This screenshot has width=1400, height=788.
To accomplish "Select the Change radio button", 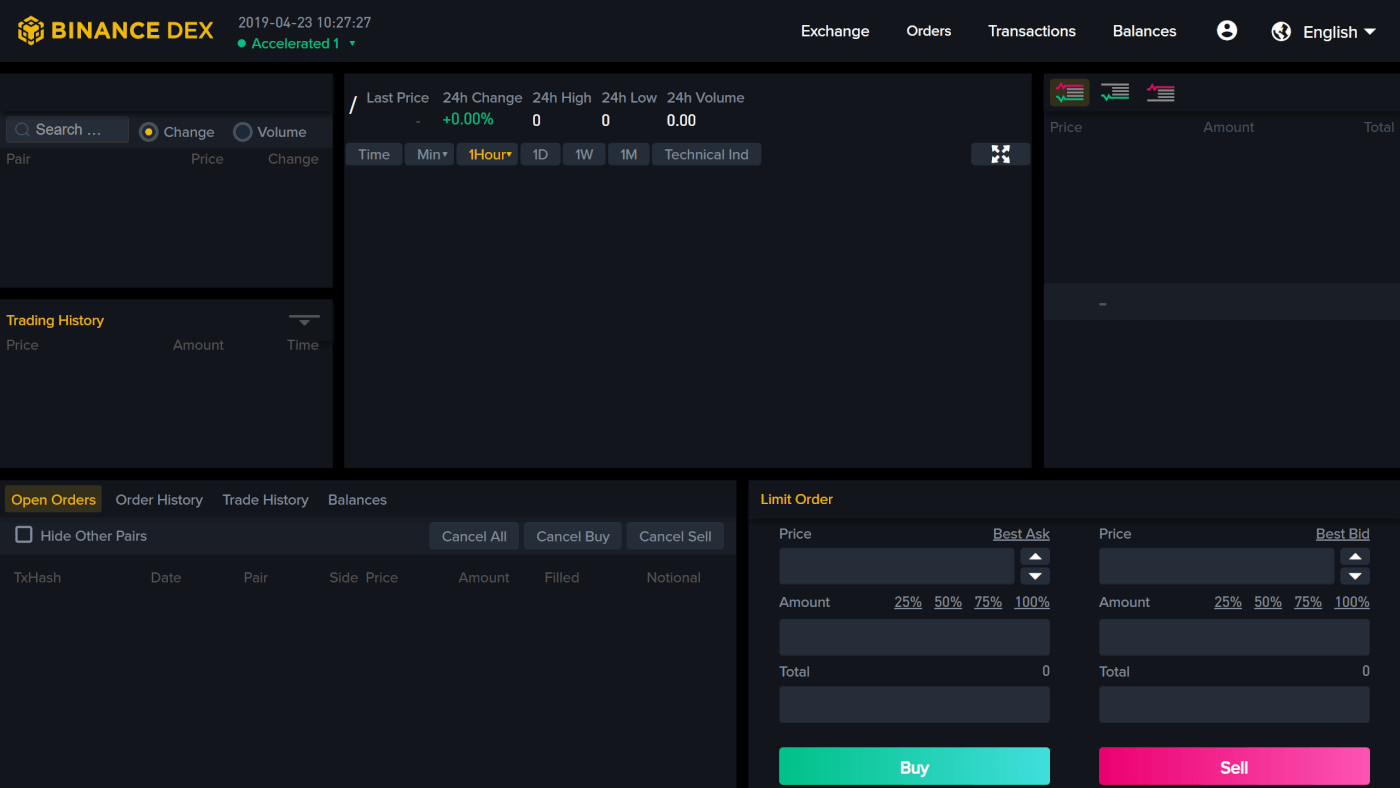I will (149, 132).
